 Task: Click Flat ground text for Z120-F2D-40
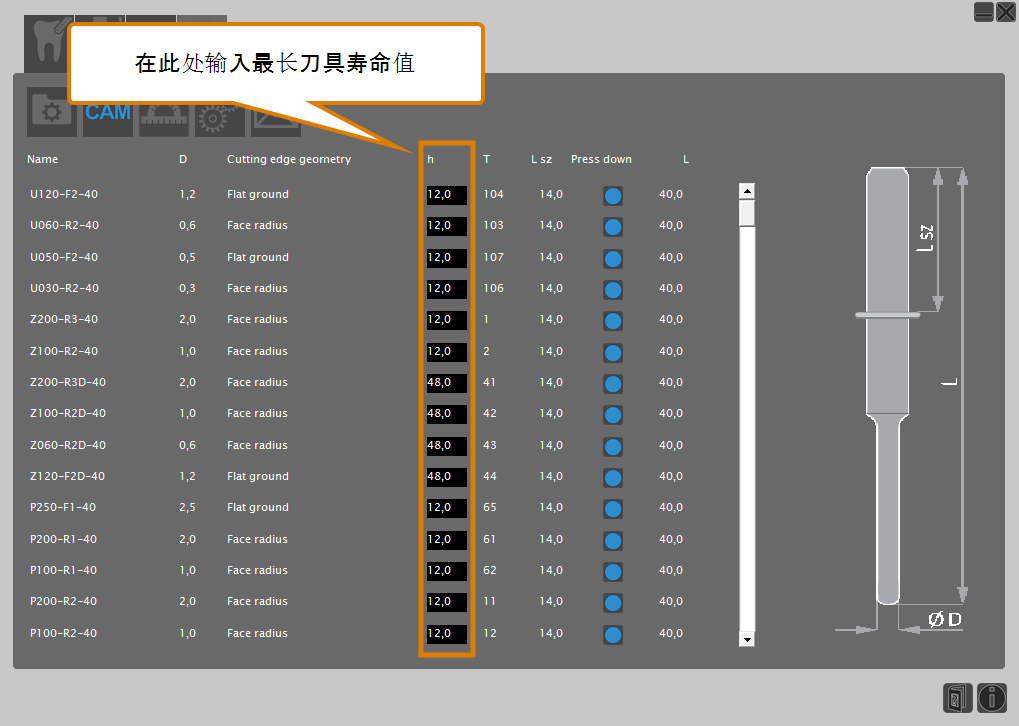tap(257, 476)
